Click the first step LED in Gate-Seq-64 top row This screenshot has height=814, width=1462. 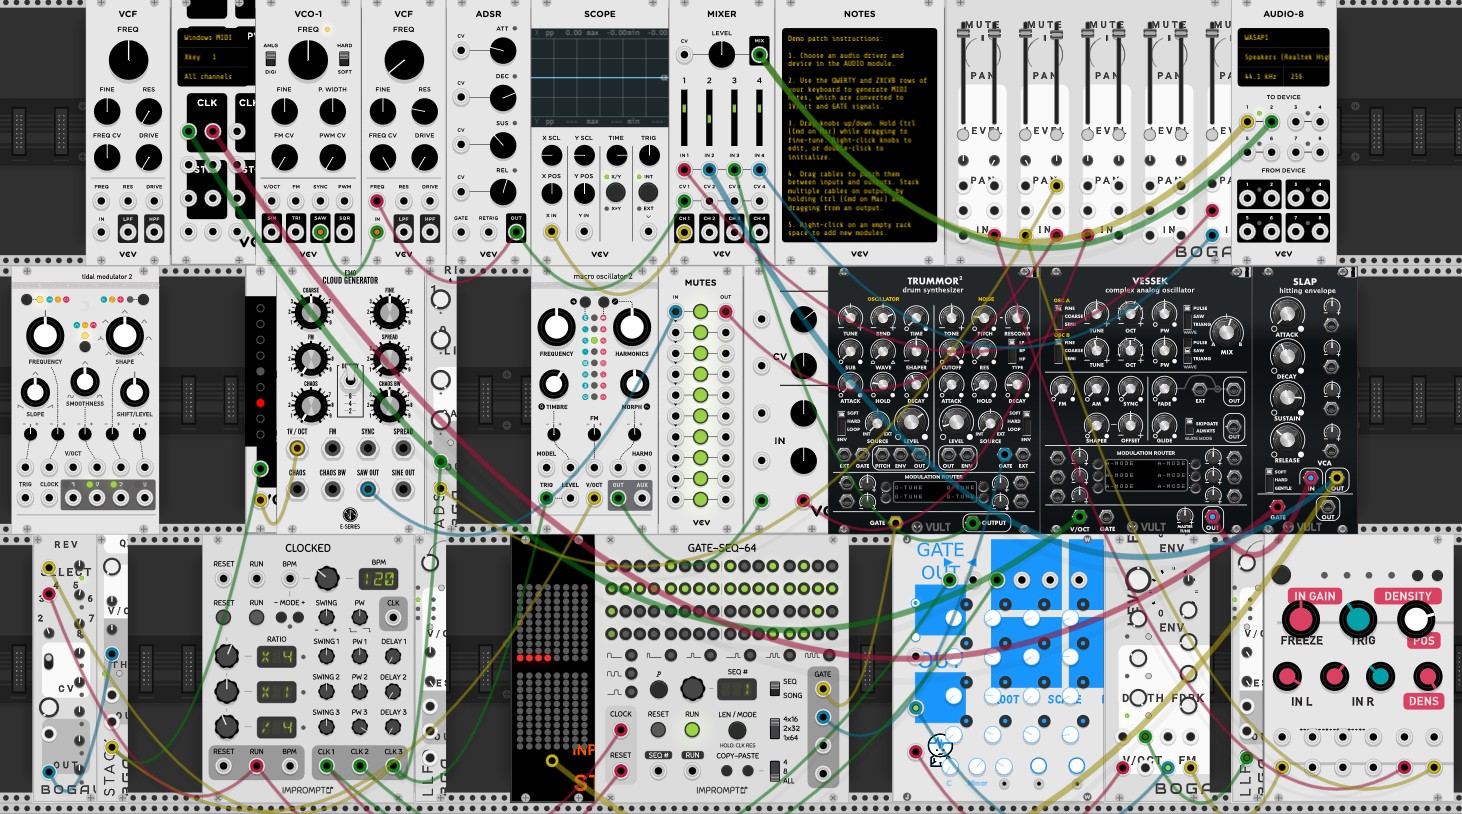coord(612,567)
